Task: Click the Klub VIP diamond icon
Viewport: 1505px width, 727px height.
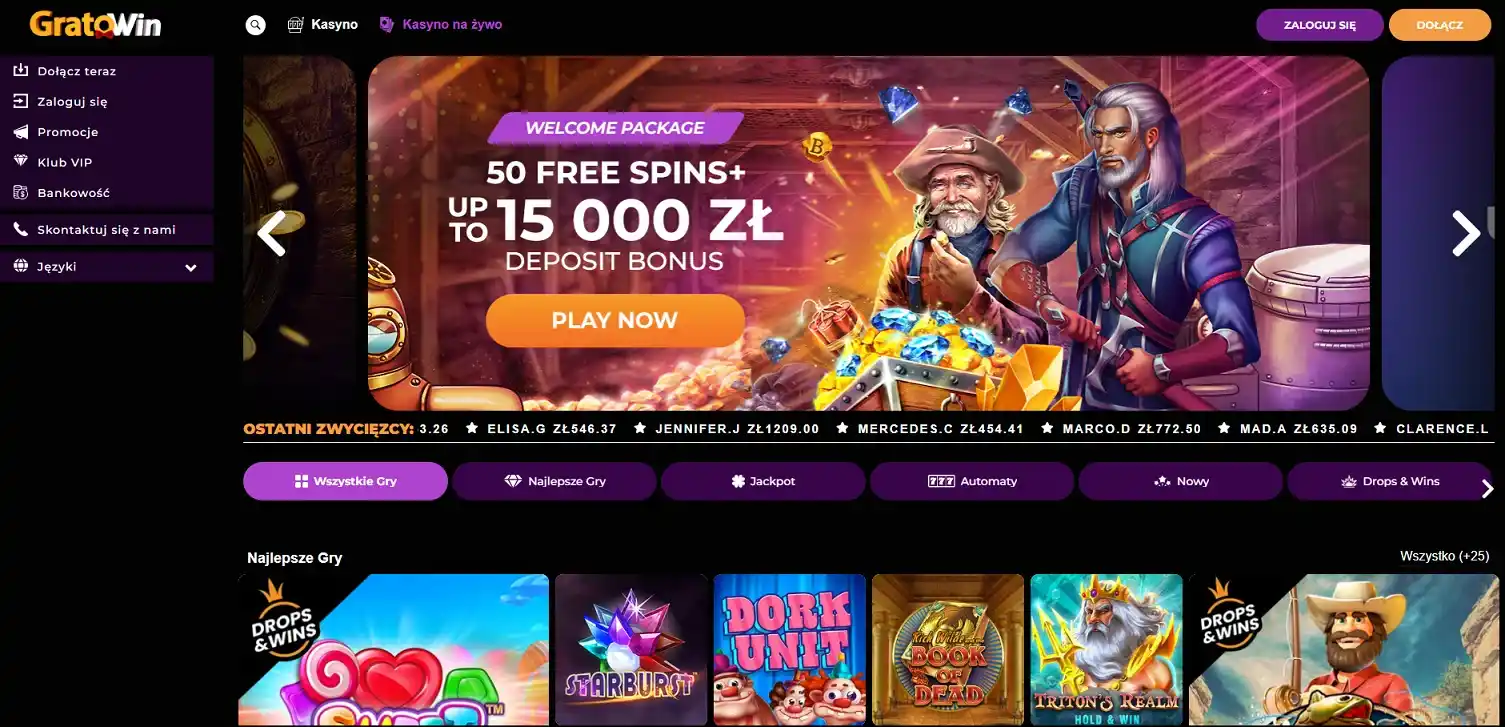Action: click(20, 162)
